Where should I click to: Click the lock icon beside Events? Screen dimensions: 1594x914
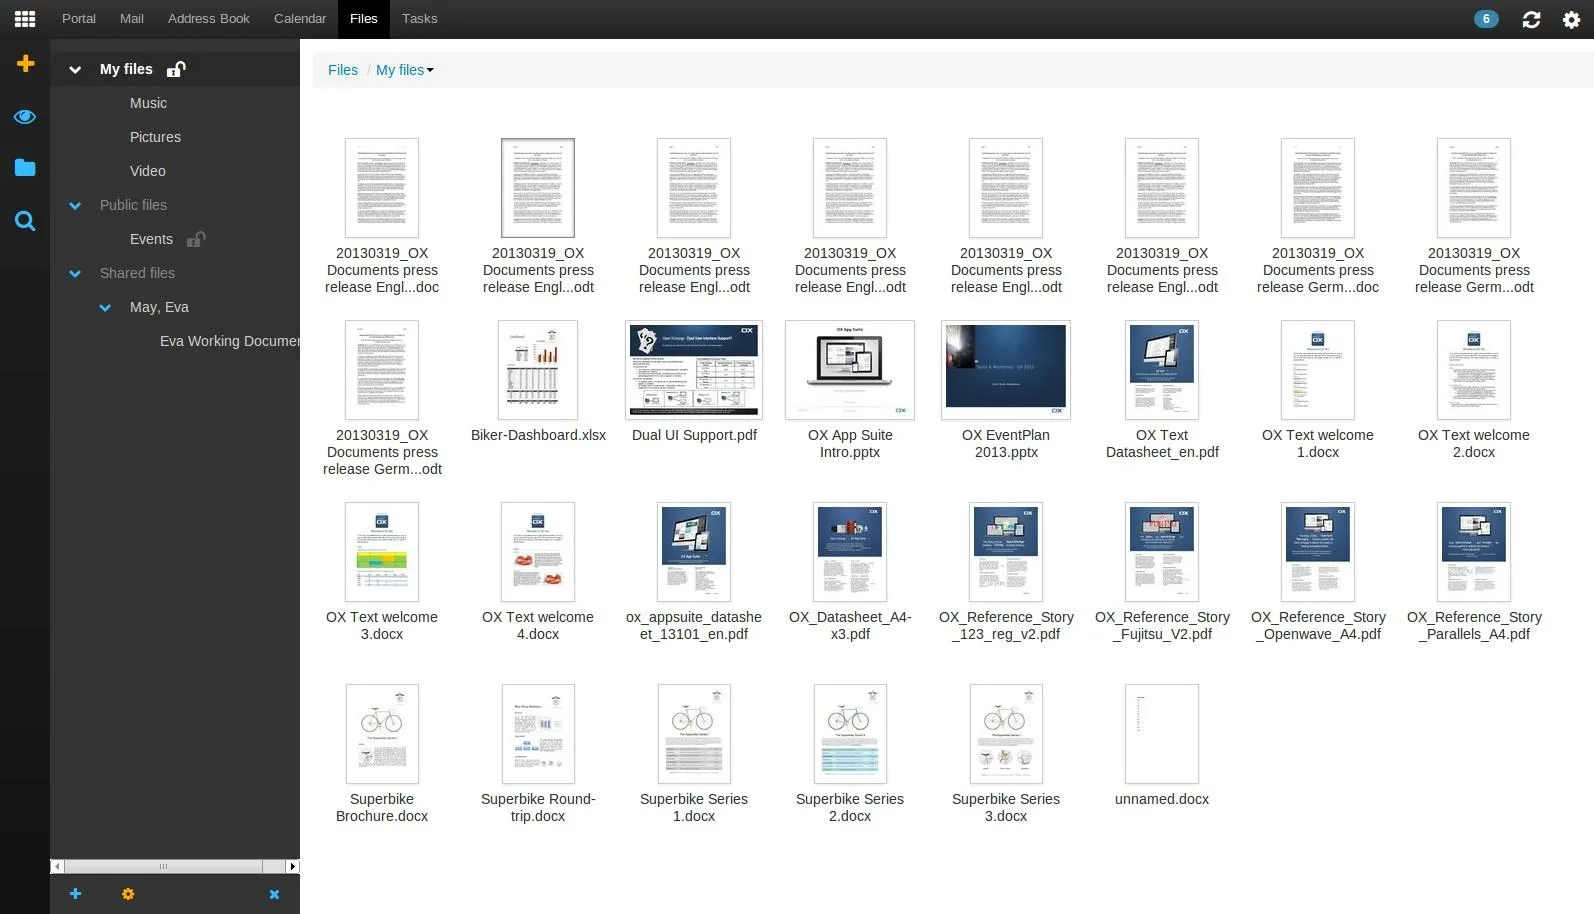[x=196, y=239]
